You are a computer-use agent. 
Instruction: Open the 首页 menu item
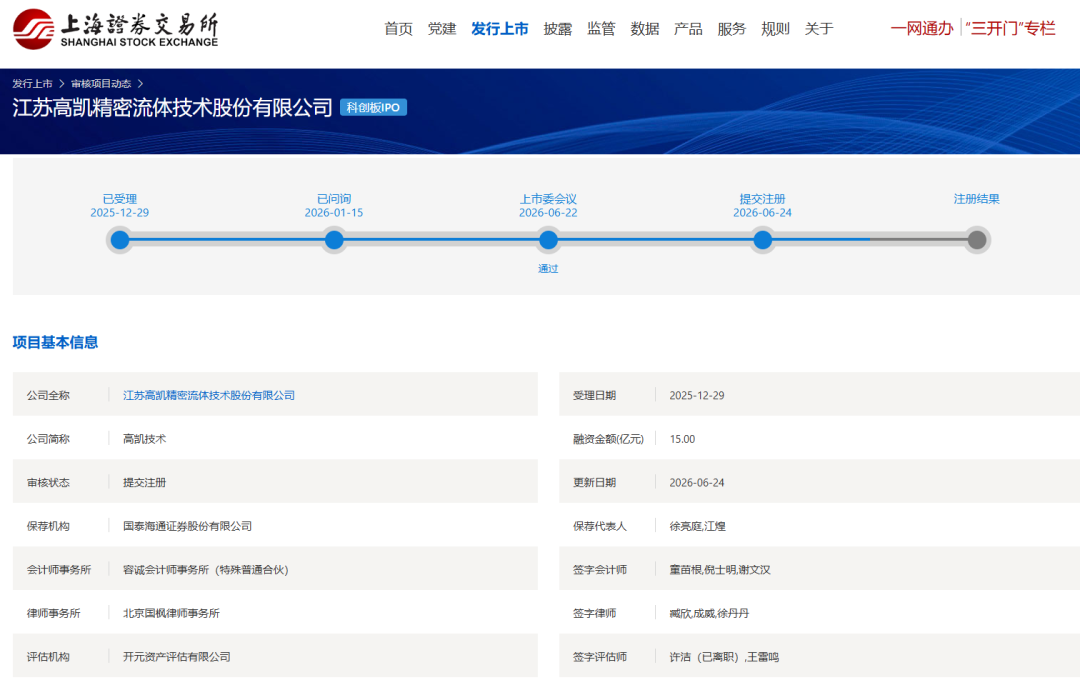point(398,29)
